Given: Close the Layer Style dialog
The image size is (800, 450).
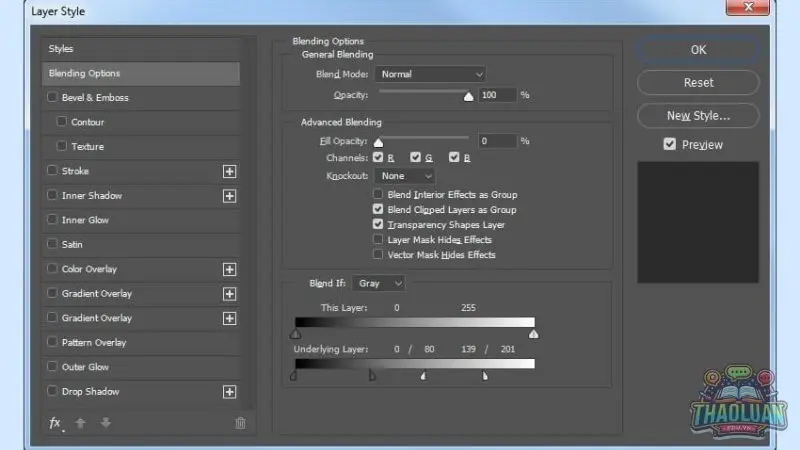Looking at the screenshot, I should (748, 7).
